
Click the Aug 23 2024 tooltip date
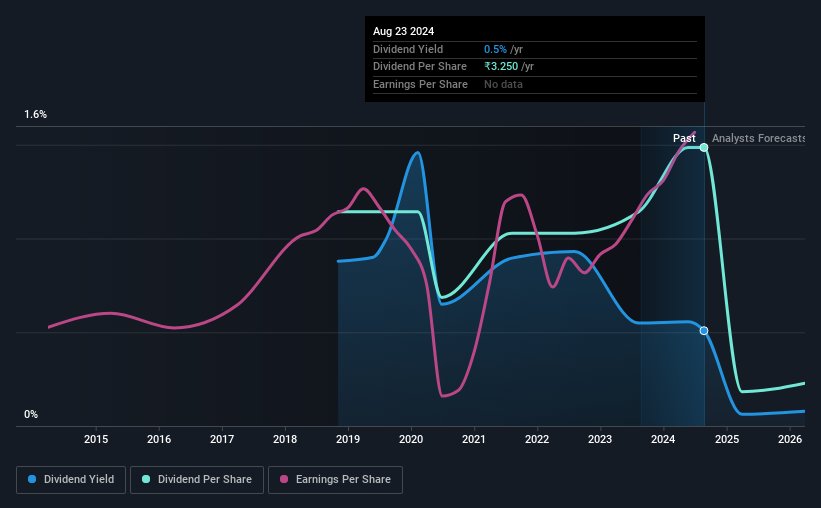tap(403, 31)
